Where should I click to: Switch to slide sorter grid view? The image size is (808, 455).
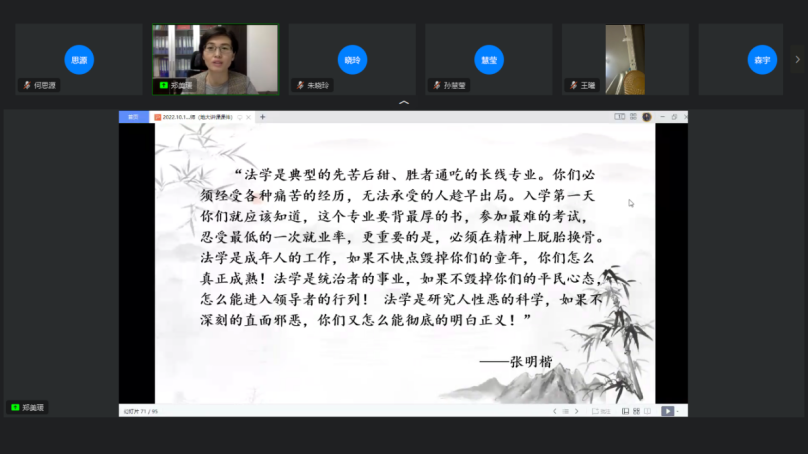coord(636,411)
